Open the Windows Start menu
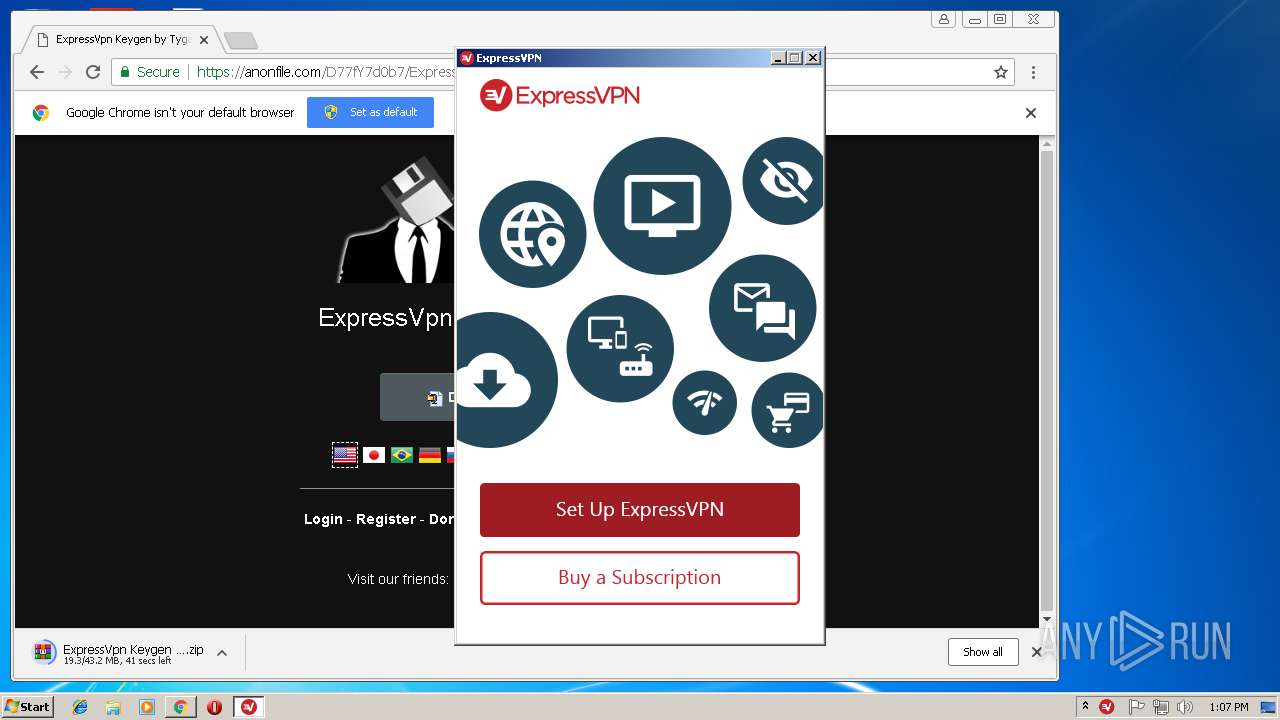 pyautogui.click(x=28, y=706)
